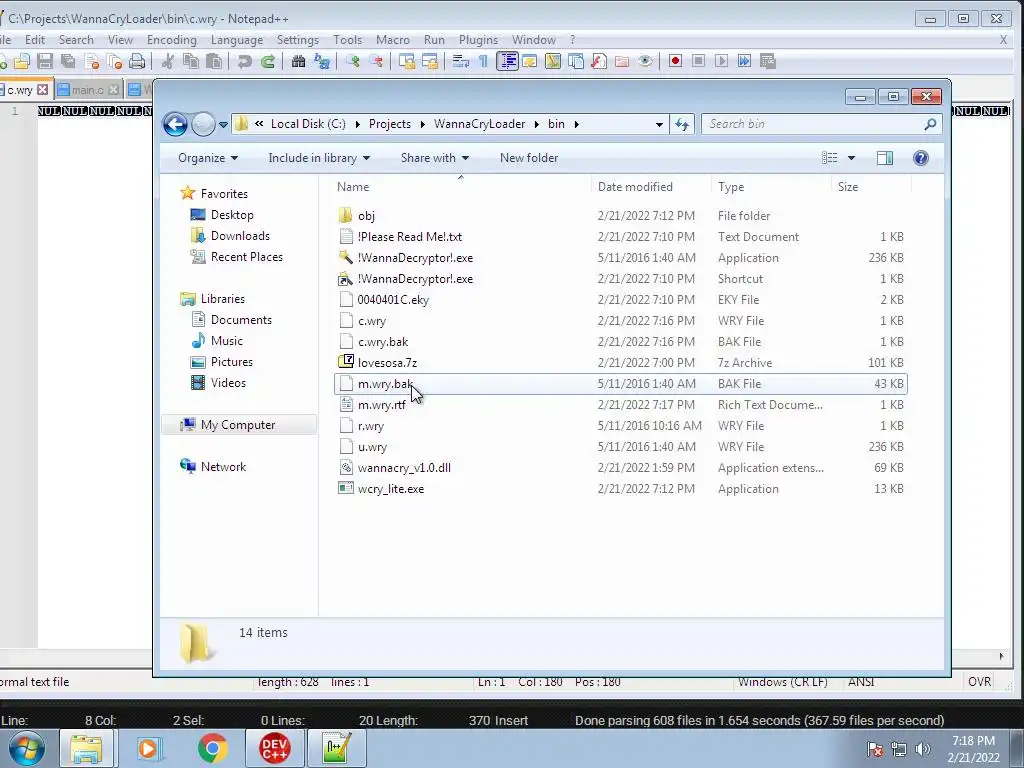Toggle the Document Map panel icon
Image resolution: width=1024 pixels, height=768 pixels.
coord(552,61)
